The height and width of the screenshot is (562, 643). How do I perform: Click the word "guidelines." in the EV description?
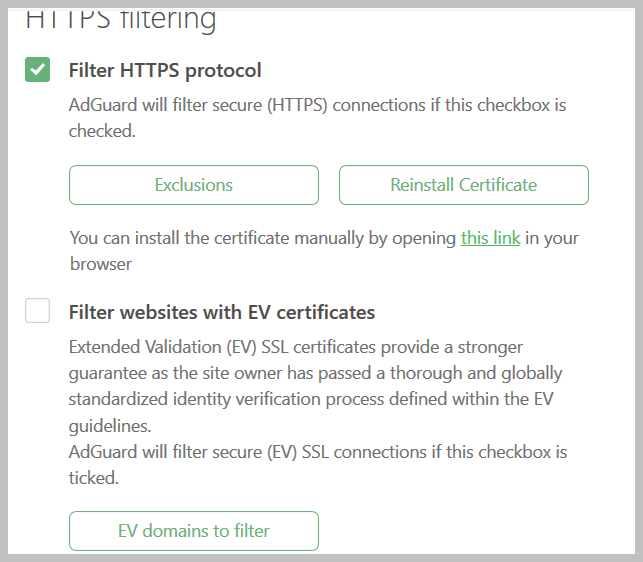(x=109, y=426)
